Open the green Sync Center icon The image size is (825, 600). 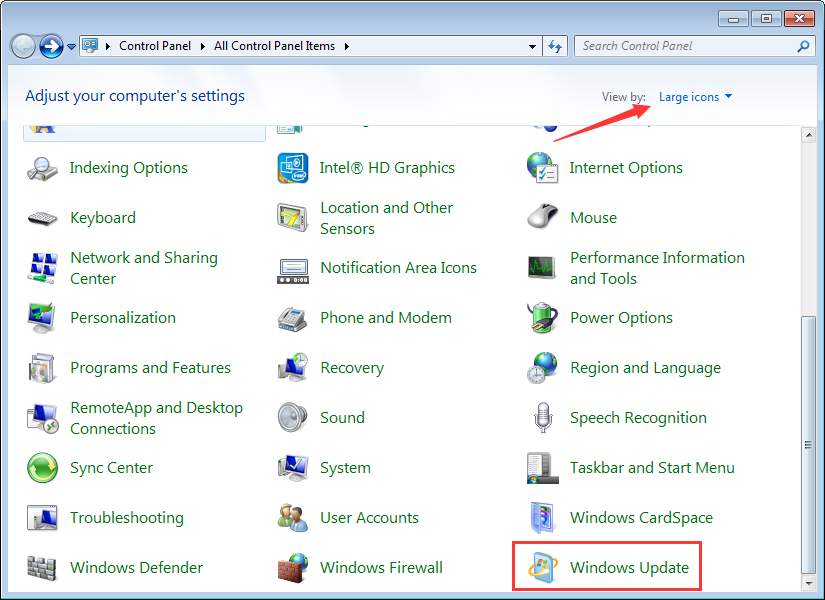pyautogui.click(x=42, y=468)
